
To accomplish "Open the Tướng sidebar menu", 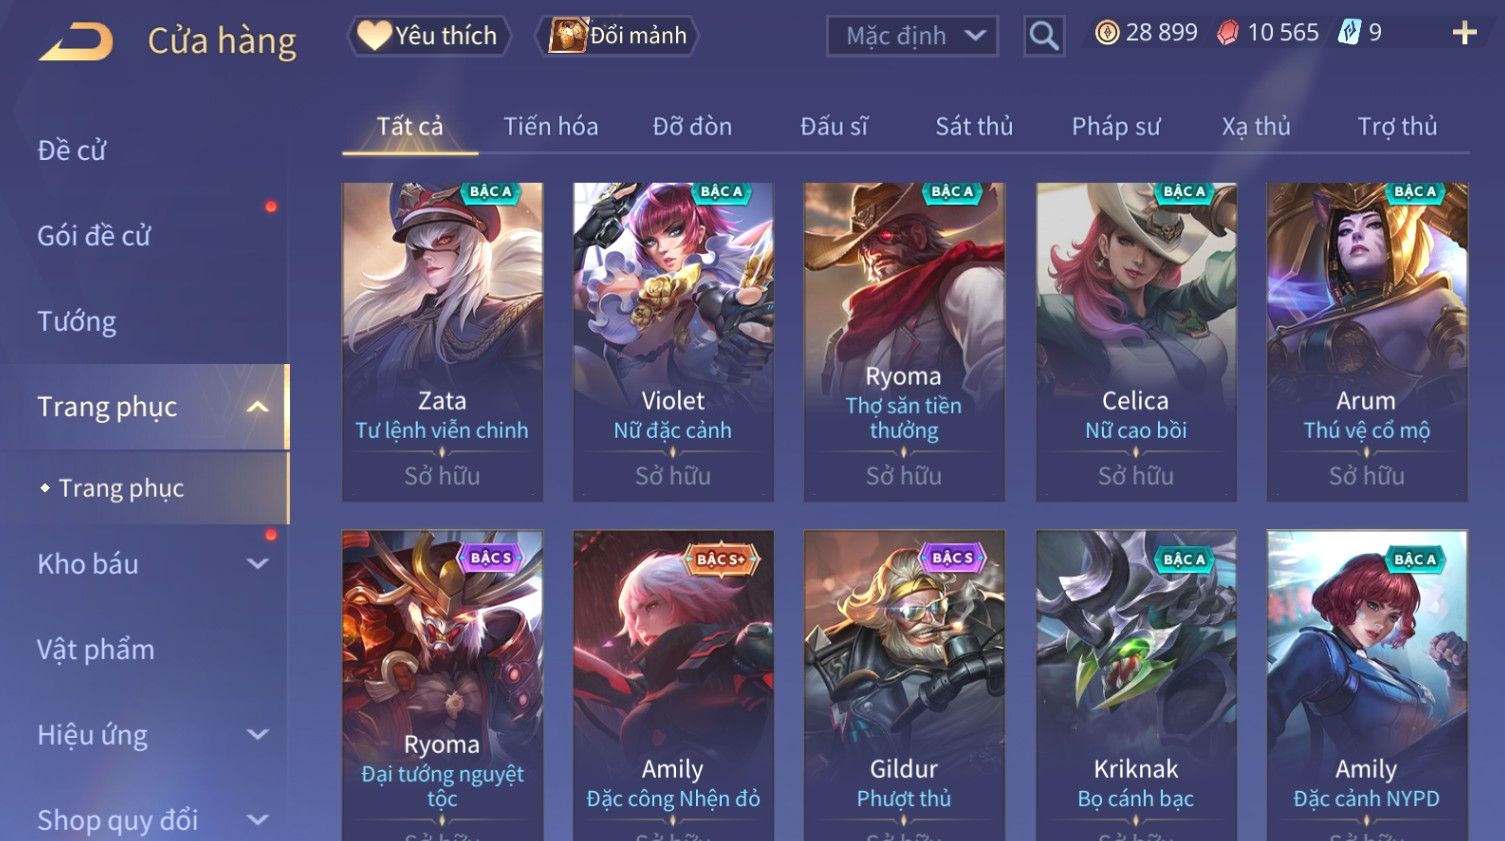I will (76, 322).
